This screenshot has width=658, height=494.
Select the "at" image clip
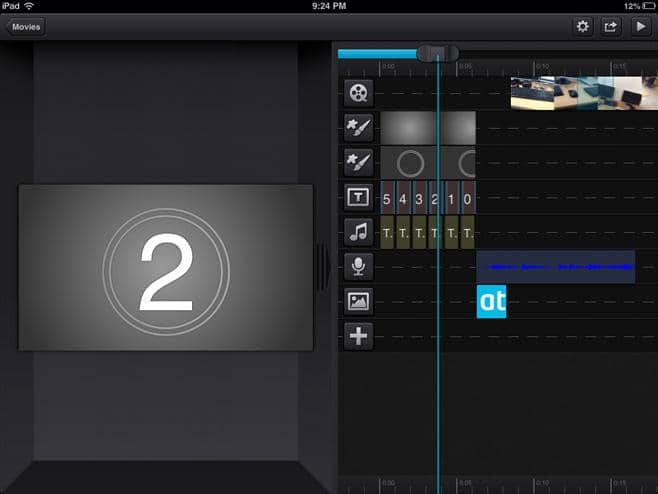pyautogui.click(x=491, y=301)
